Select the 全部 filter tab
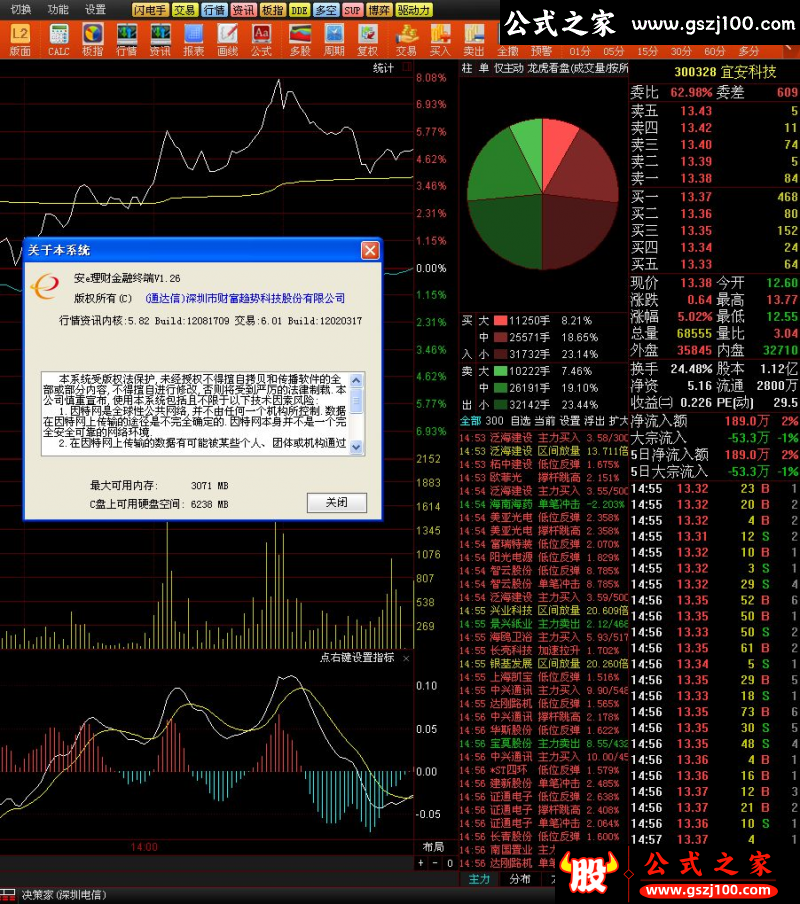Image resolution: width=800 pixels, height=904 pixels. click(470, 421)
